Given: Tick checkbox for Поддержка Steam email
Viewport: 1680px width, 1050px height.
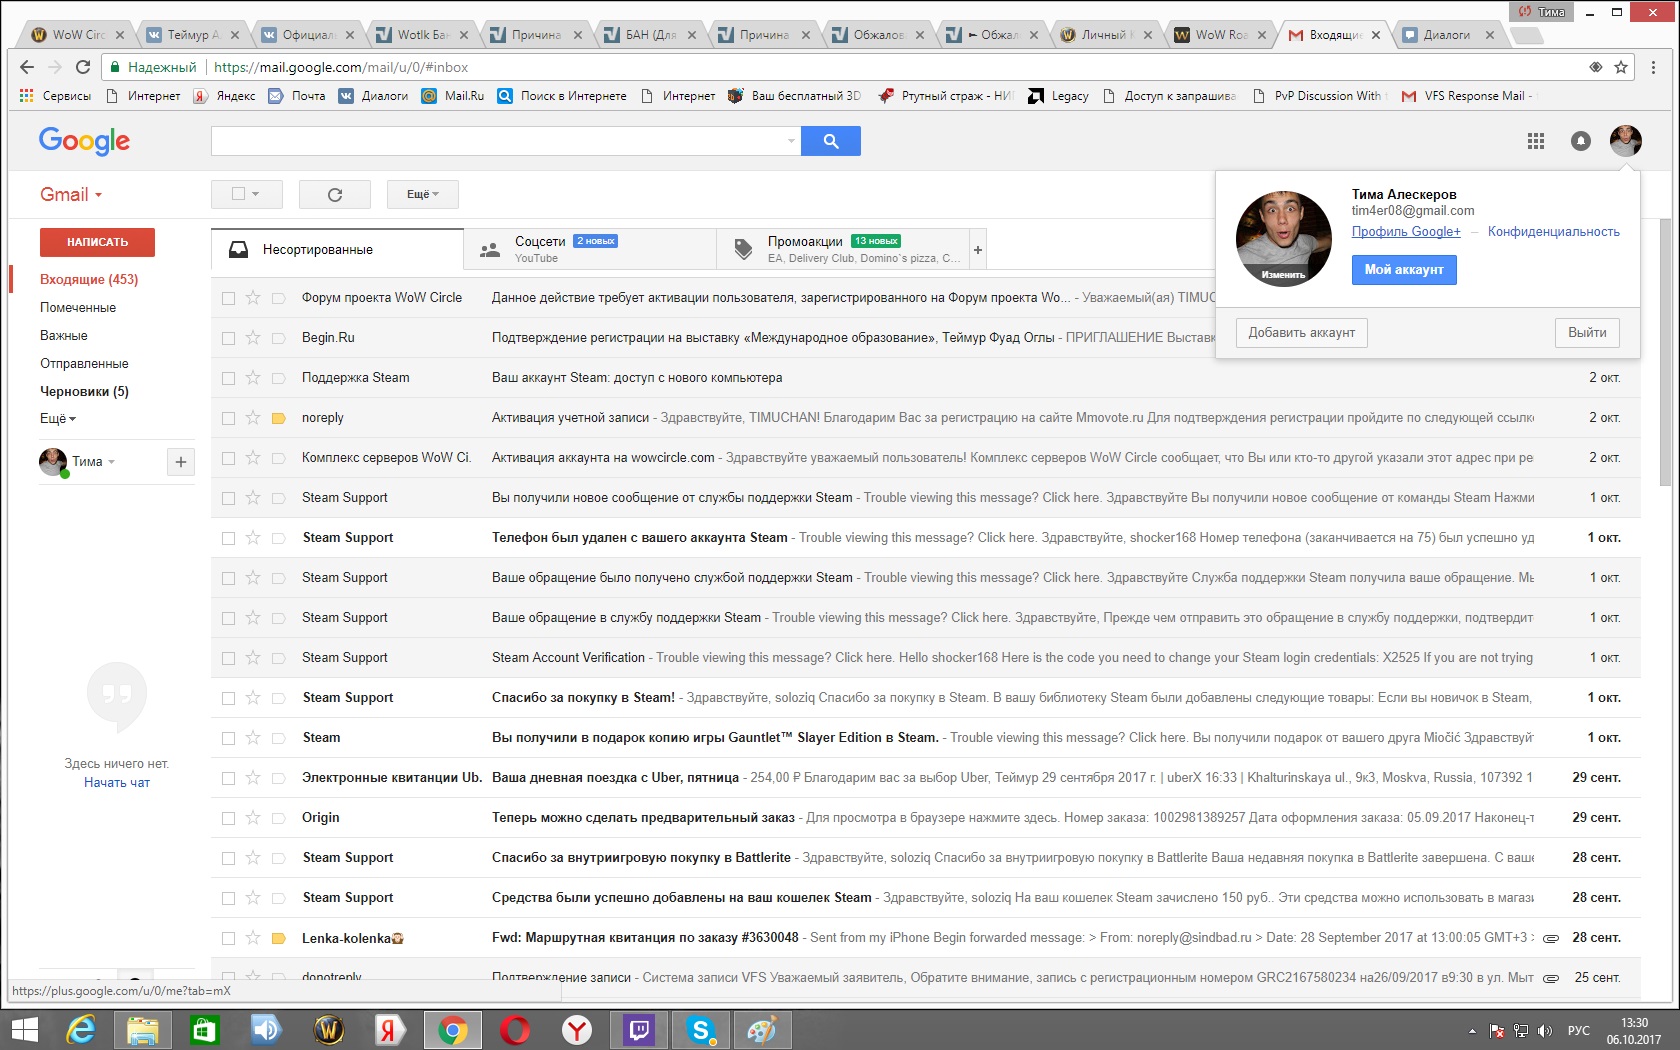Looking at the screenshot, I should (228, 378).
